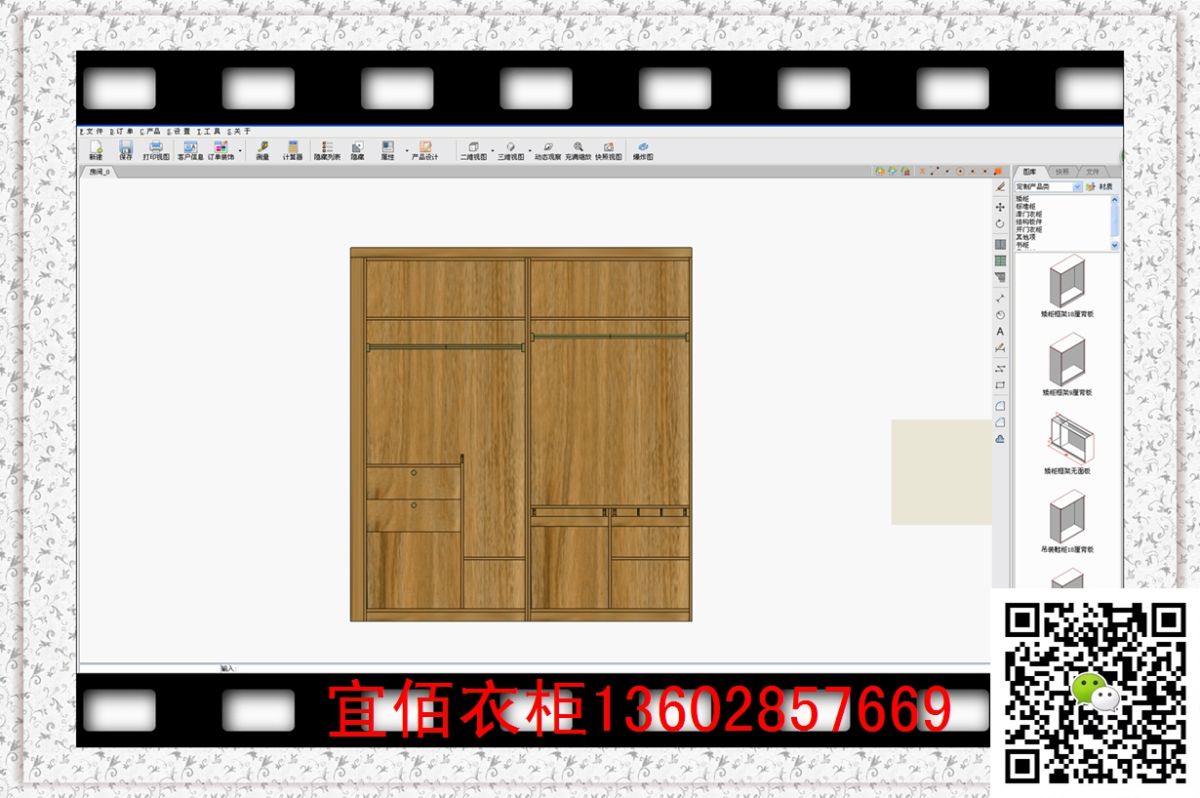Select the diagonal dimension line tool
The width and height of the screenshot is (1200, 798).
1000,297
